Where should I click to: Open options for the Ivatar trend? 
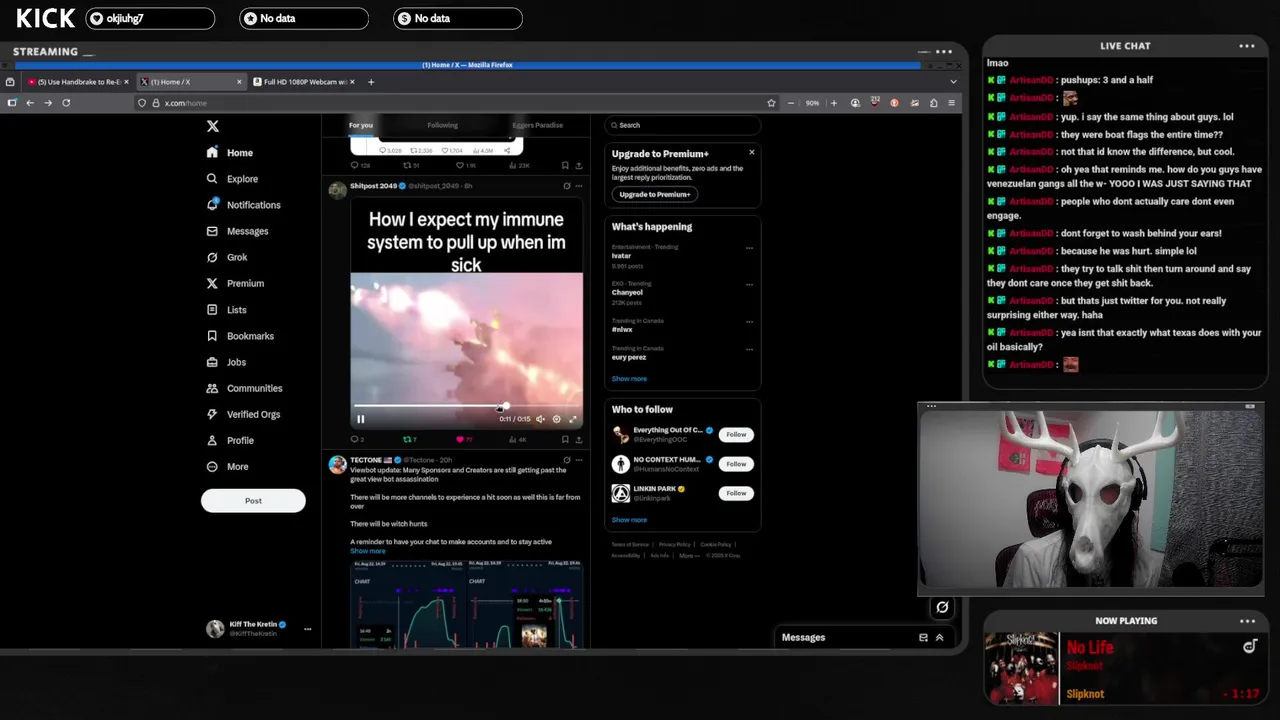click(x=749, y=248)
